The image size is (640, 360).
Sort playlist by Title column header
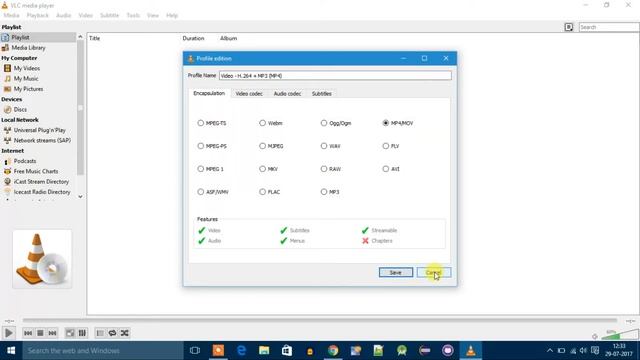point(95,38)
